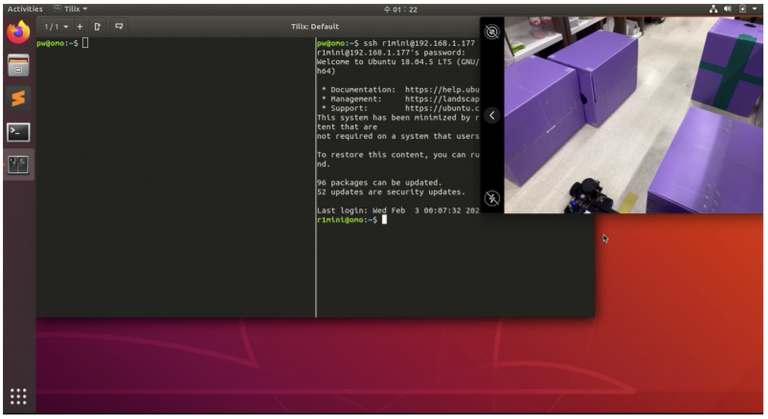Image resolution: width=768 pixels, height=419 pixels.
Task: Toggle the flash-off icon in video overlay
Action: point(492,198)
